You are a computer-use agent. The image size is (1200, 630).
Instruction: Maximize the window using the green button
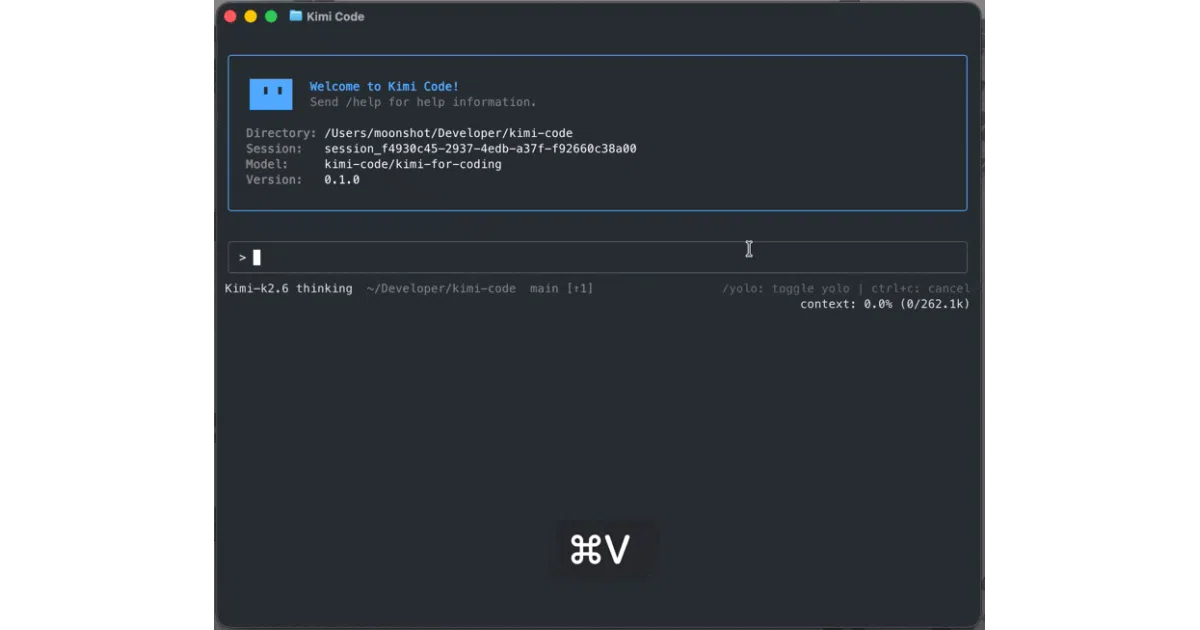click(271, 16)
